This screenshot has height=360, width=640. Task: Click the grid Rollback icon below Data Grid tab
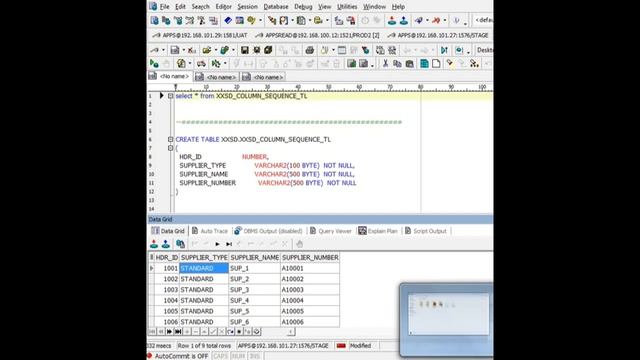(165, 244)
